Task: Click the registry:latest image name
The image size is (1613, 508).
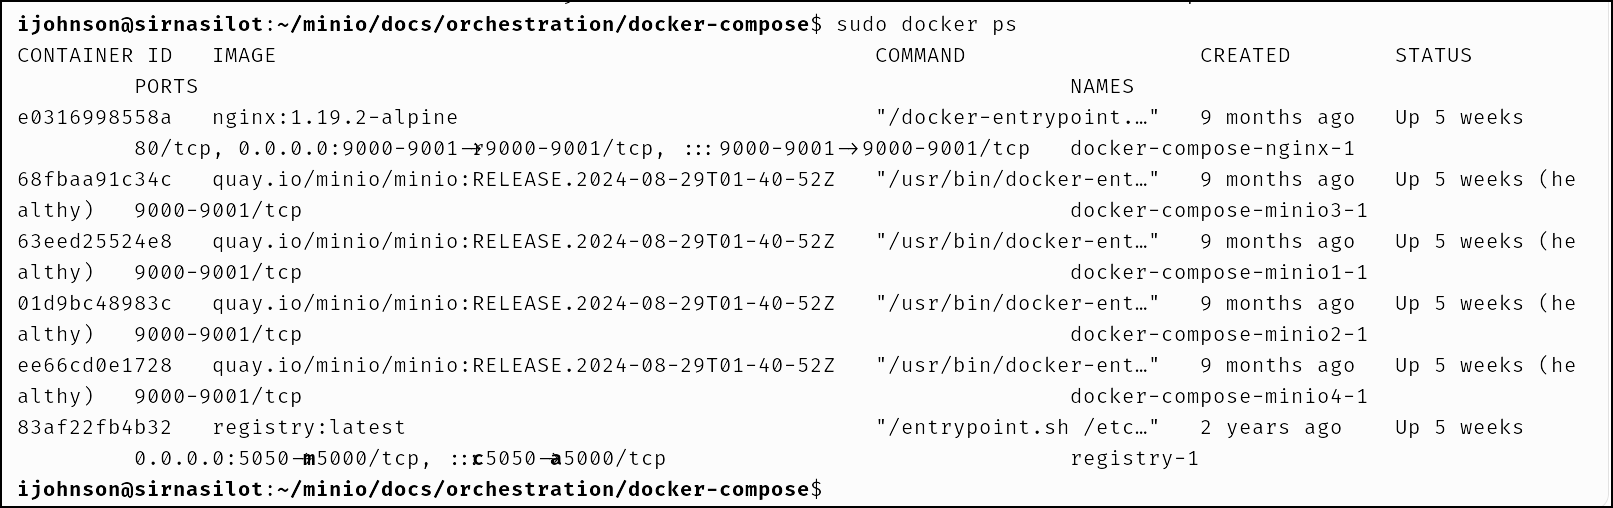Action: pyautogui.click(x=309, y=428)
